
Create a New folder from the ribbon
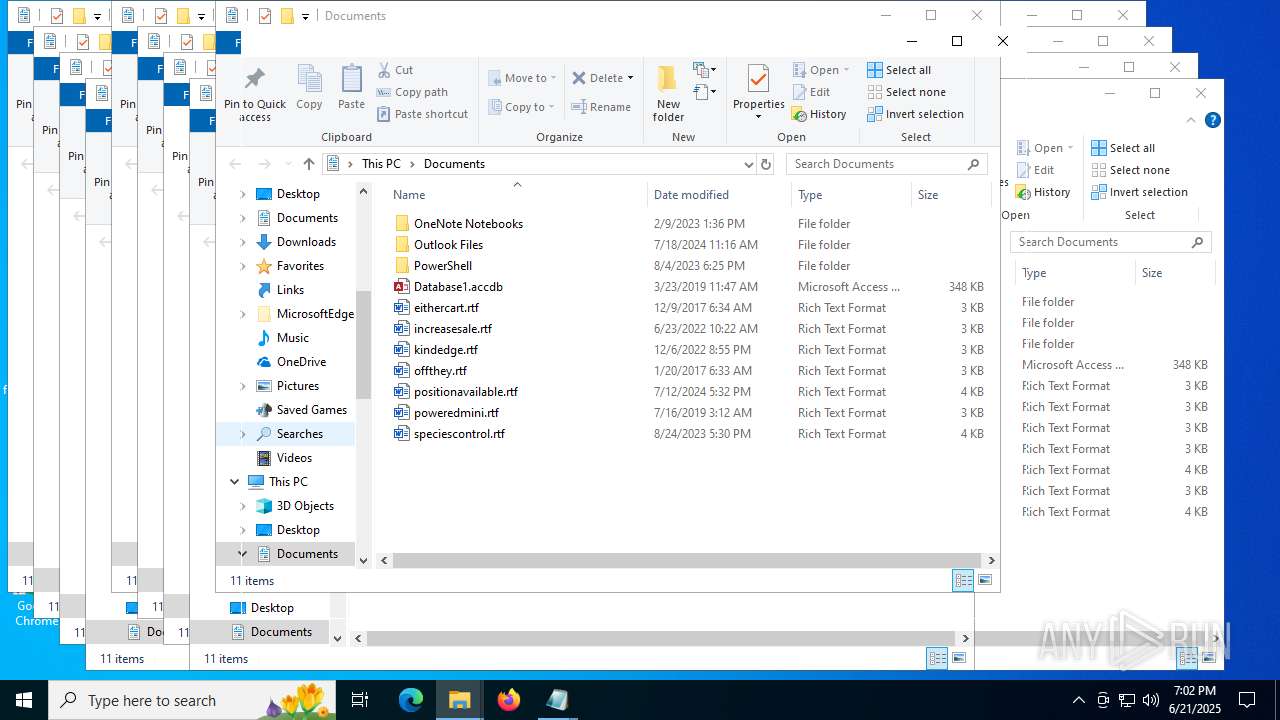[668, 93]
